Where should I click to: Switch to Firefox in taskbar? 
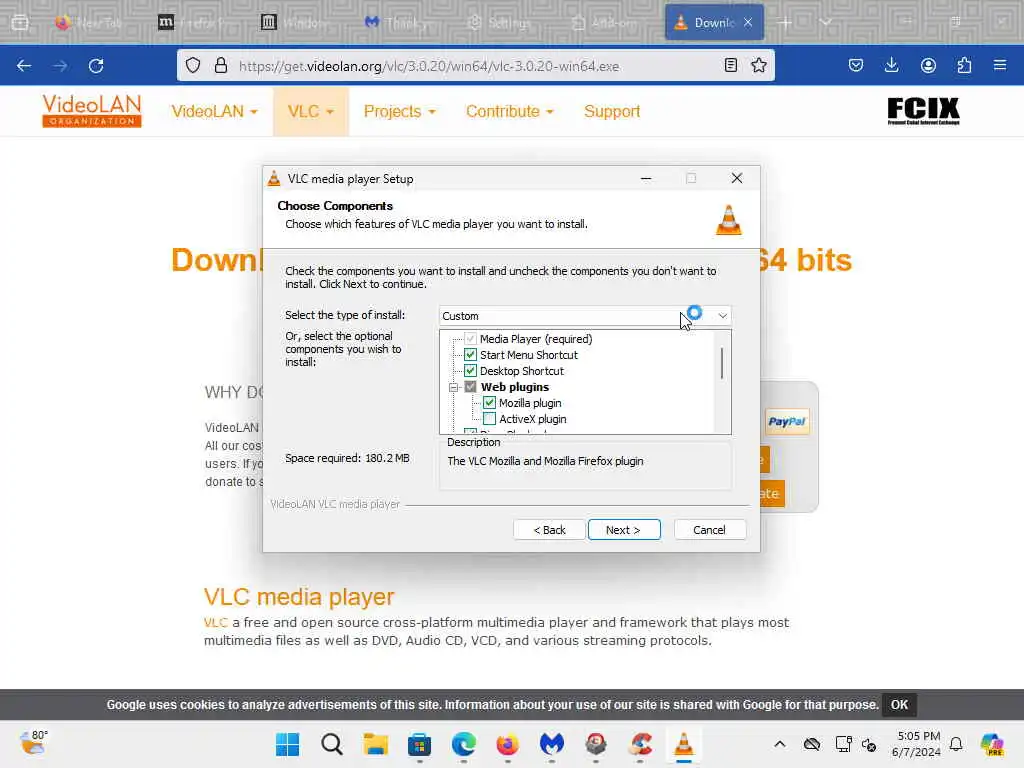click(507, 744)
